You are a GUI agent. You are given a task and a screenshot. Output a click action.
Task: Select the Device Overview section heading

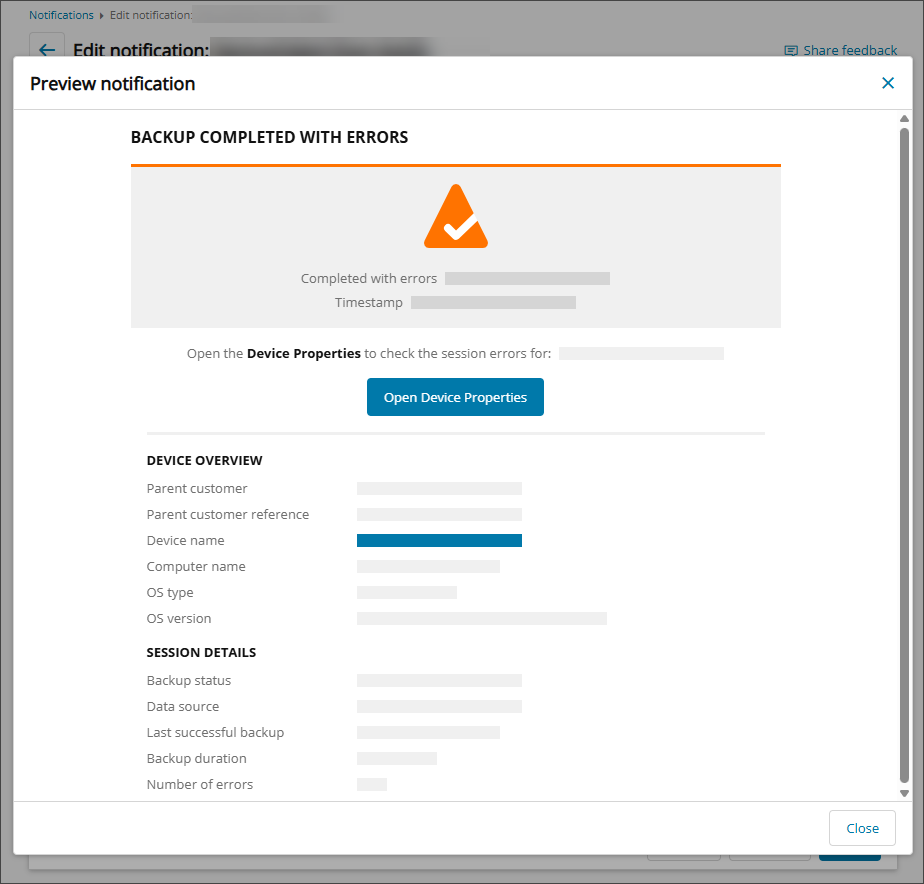click(x=204, y=461)
